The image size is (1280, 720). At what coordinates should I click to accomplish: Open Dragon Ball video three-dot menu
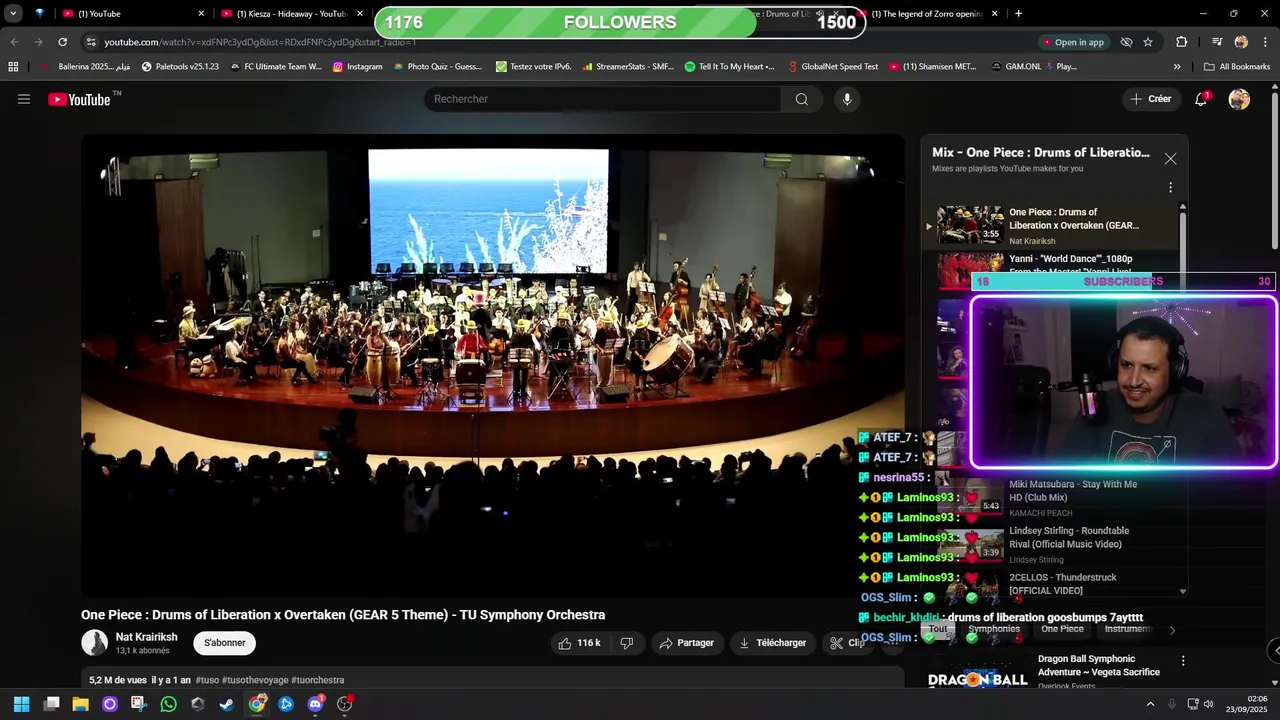[x=1183, y=661]
